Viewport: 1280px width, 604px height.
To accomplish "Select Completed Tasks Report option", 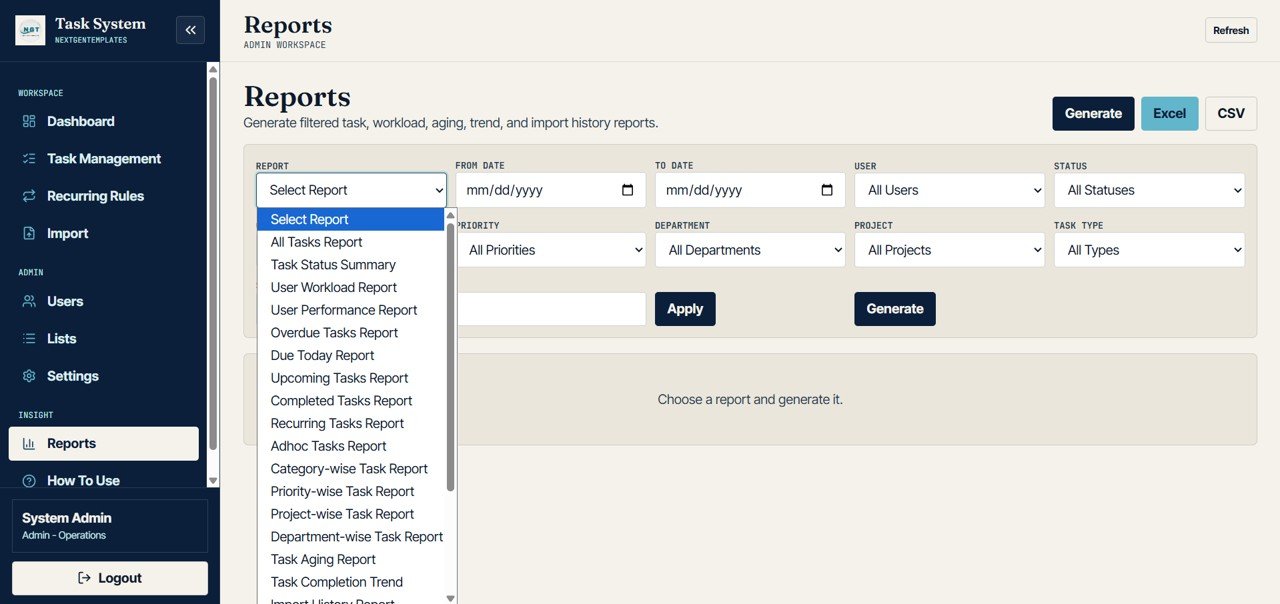I will (351, 401).
